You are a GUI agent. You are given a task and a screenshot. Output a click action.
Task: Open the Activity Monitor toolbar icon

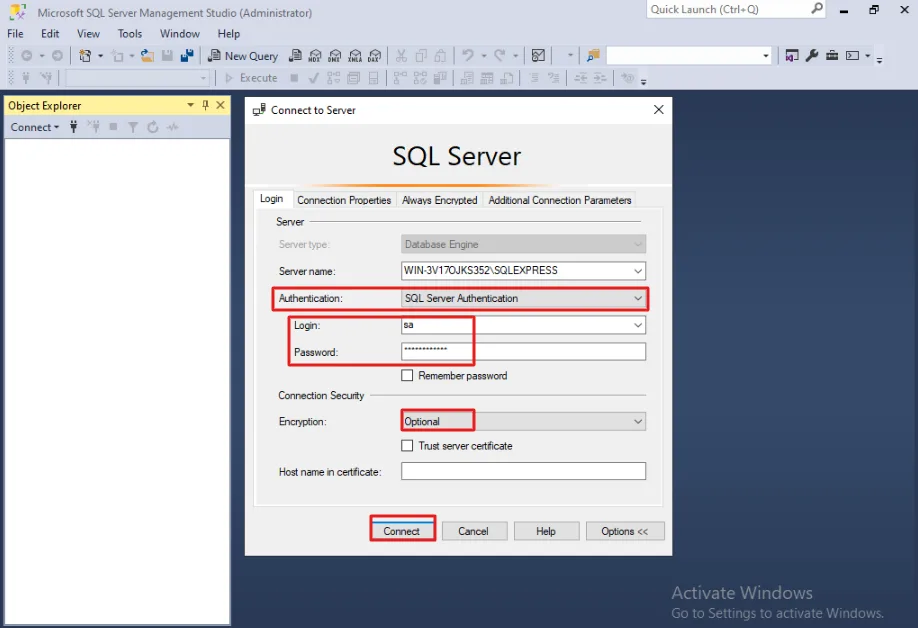(x=538, y=56)
